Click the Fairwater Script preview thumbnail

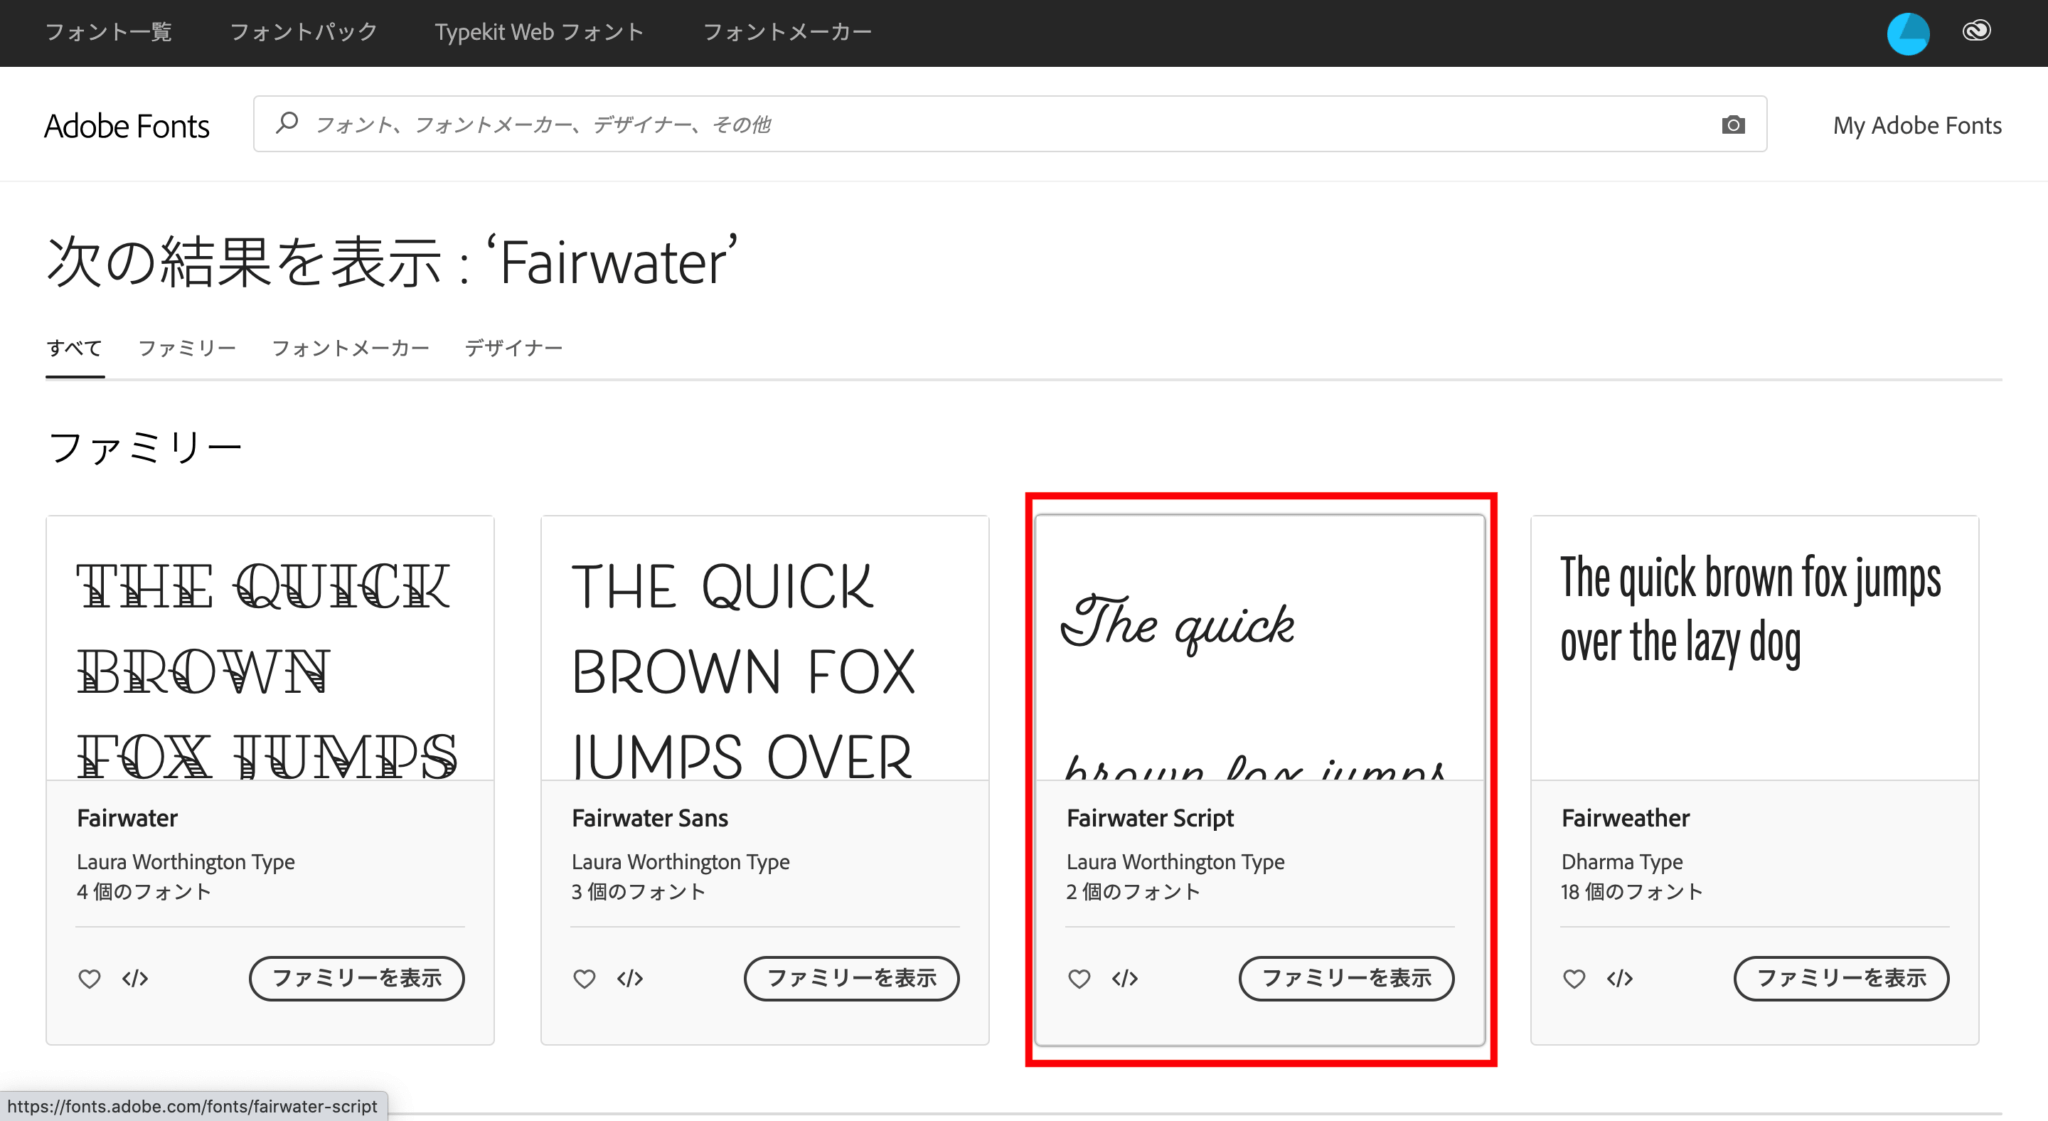point(1259,640)
